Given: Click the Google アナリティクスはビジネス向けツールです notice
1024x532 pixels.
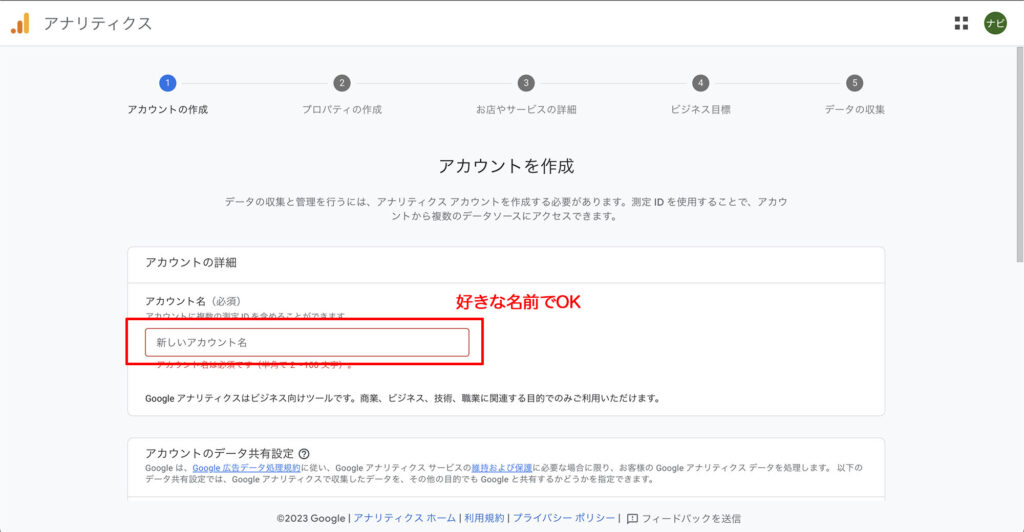Looking at the screenshot, I should (402, 398).
